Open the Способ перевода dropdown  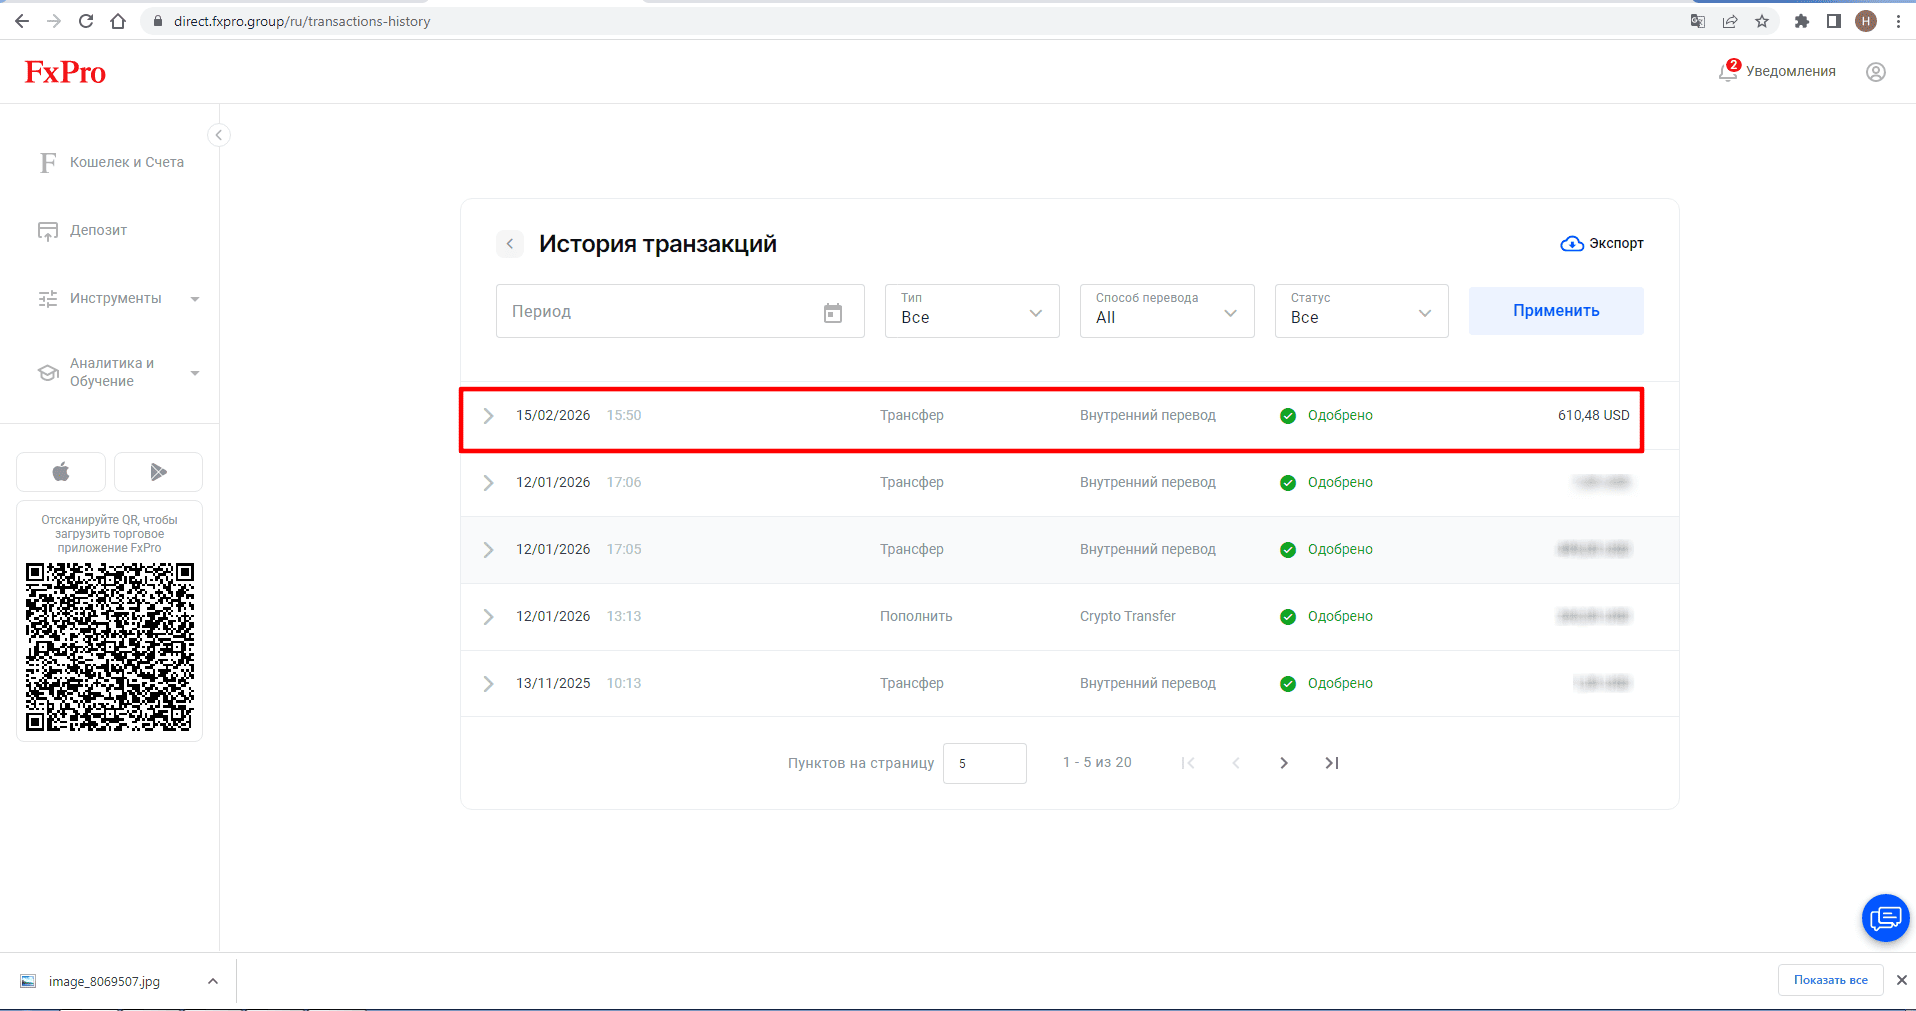tap(1167, 311)
